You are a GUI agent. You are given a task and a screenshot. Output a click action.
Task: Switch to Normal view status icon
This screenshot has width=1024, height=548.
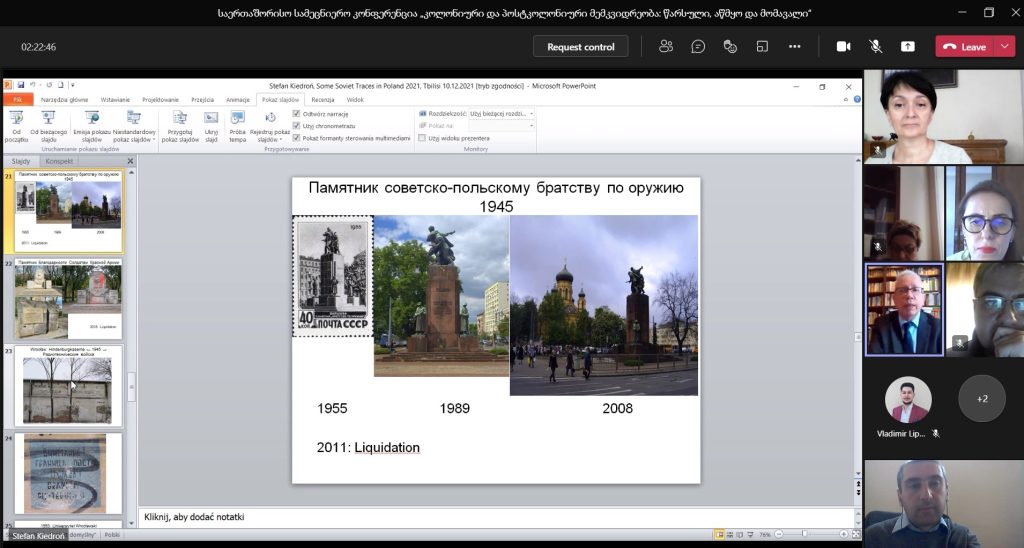719,534
